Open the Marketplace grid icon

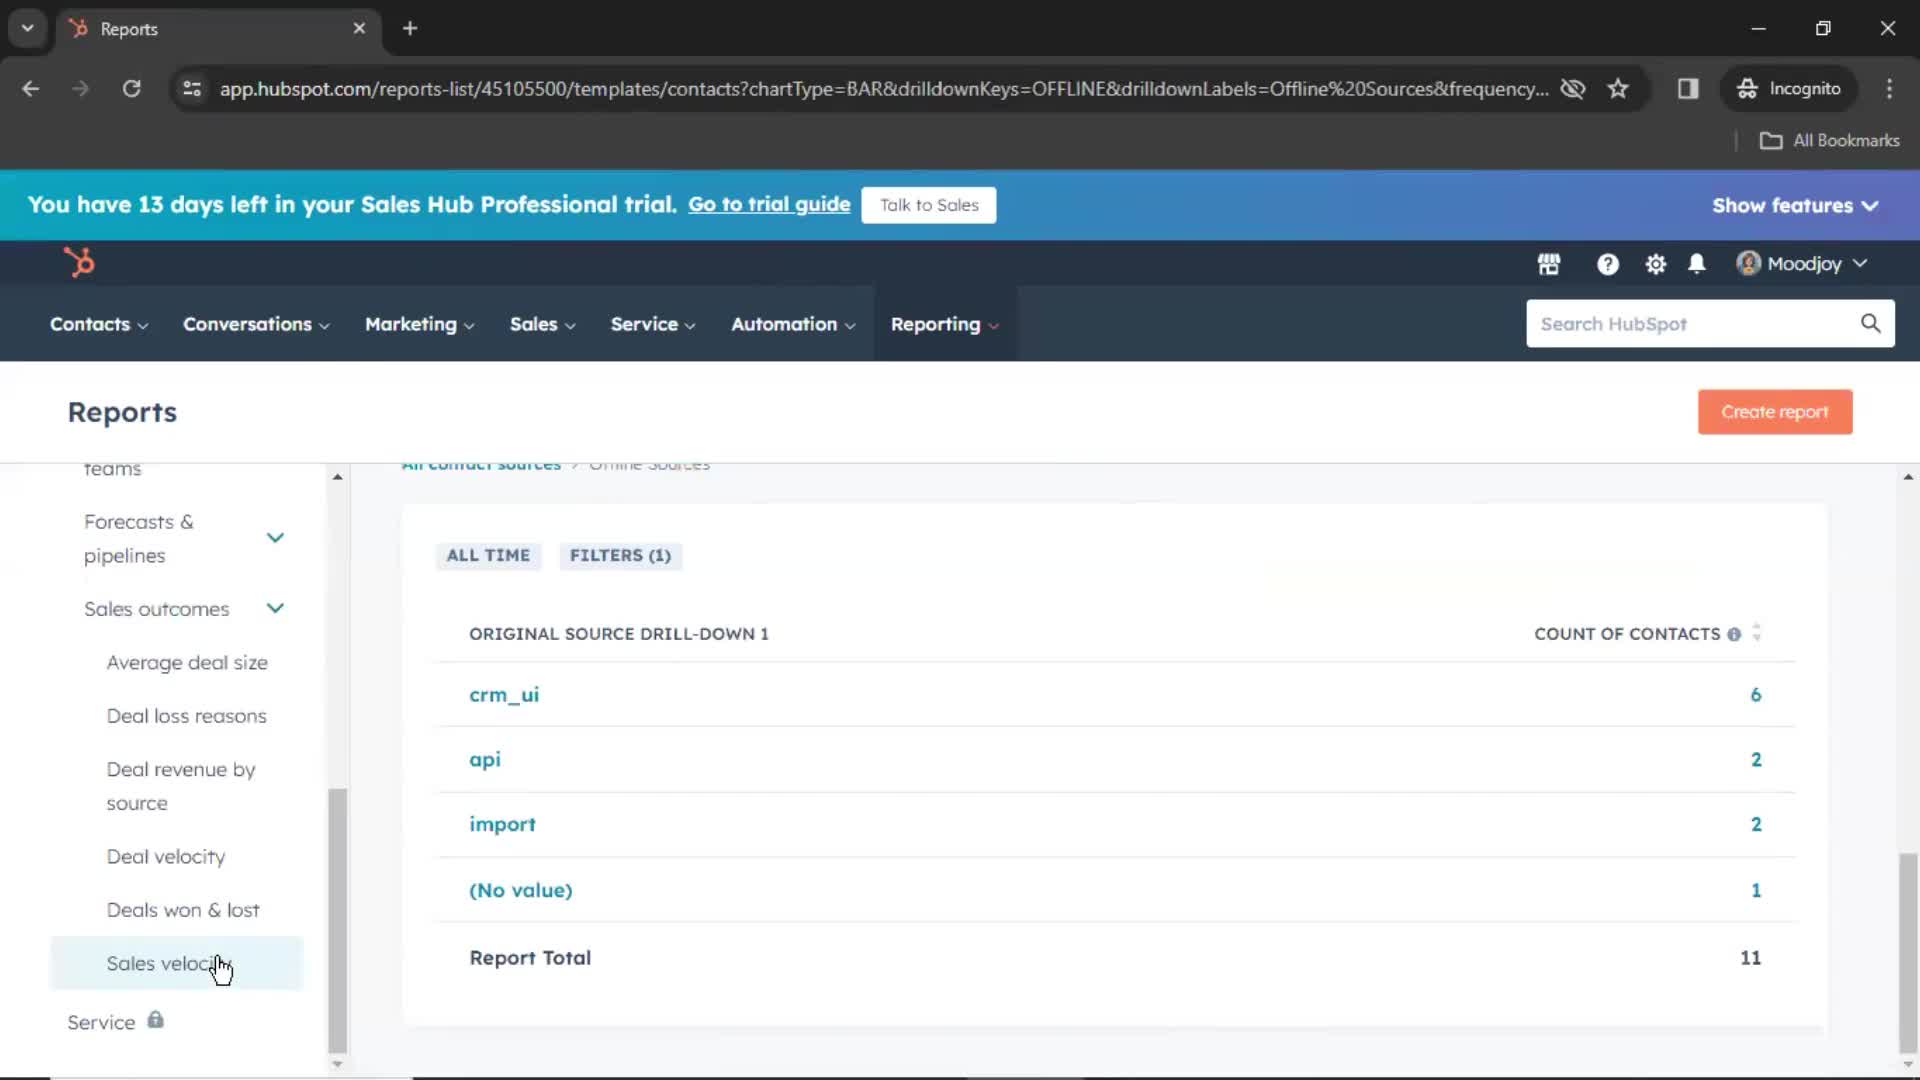point(1549,262)
